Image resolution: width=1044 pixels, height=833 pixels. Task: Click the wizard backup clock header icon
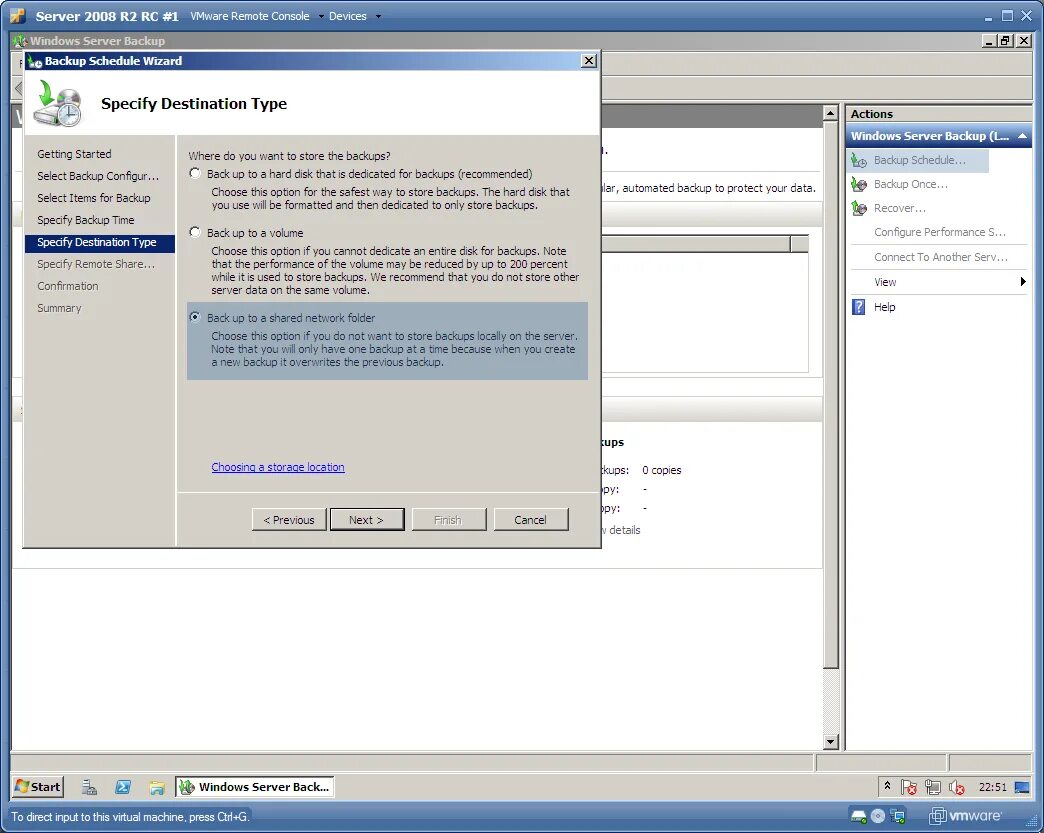tap(59, 103)
